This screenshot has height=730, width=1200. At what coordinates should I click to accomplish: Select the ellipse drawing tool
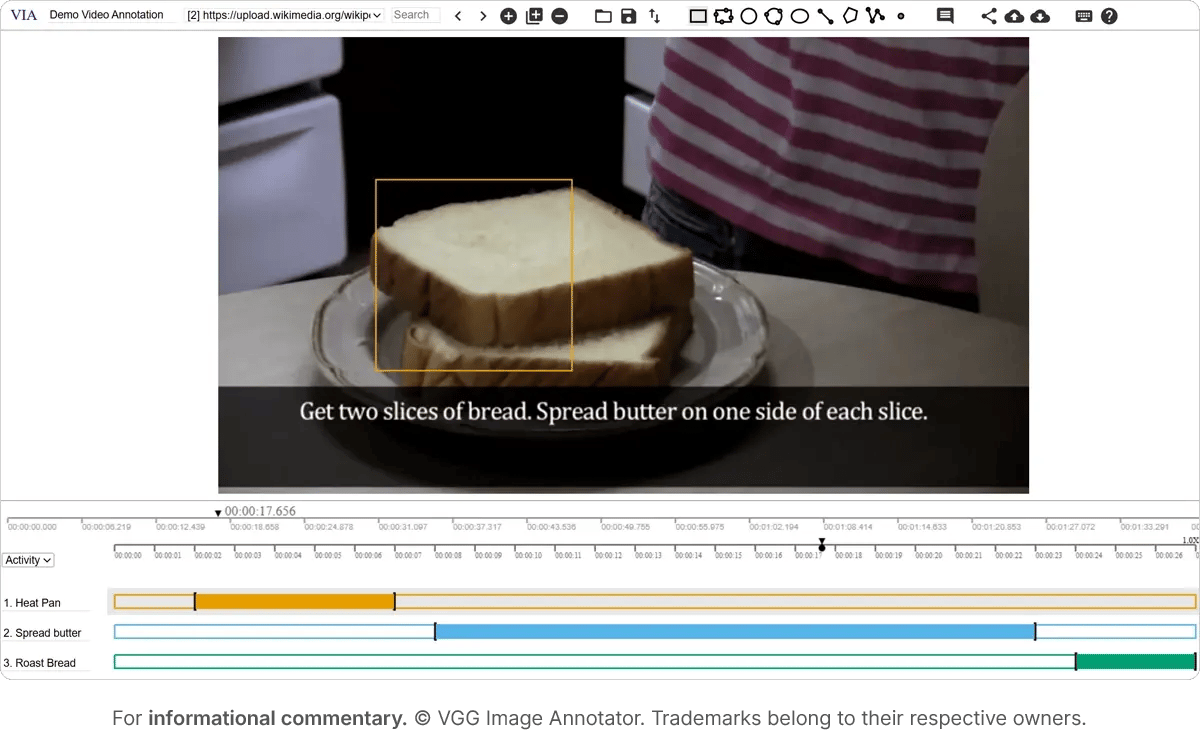(798, 15)
